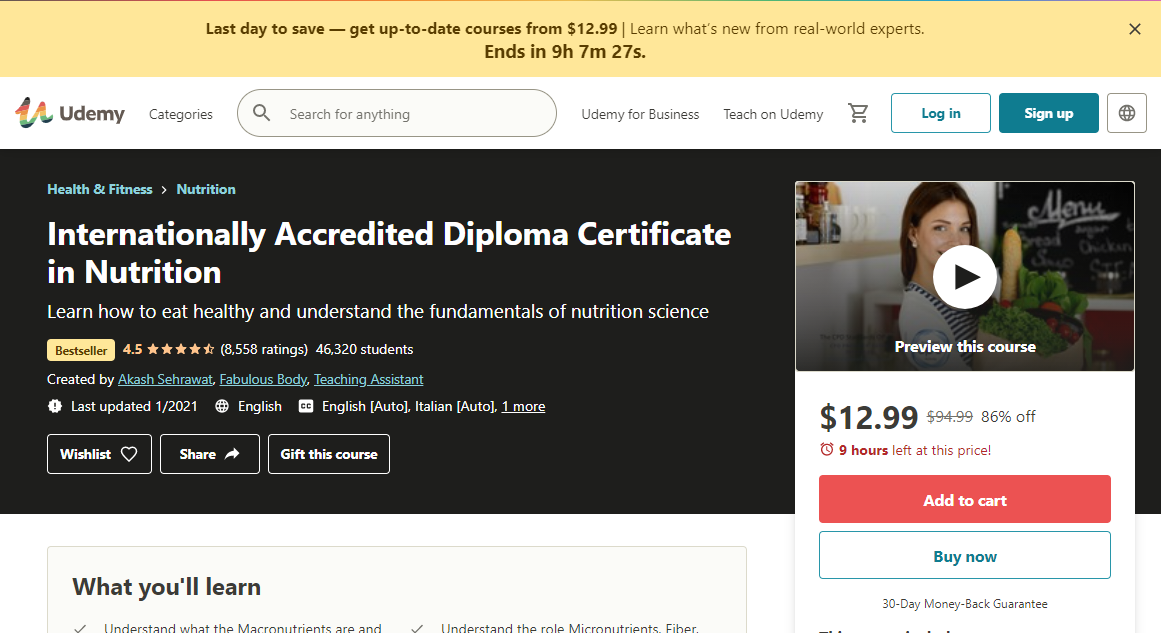Click the Add to cart button
Screen dimensions: 1161x633
[964, 498]
